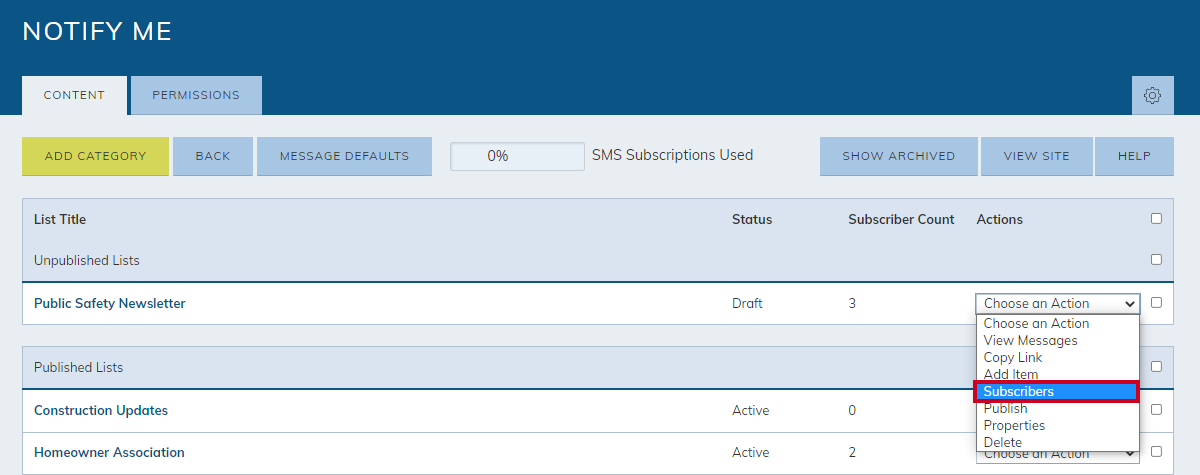
Task: Select Properties from the action list
Action: click(1058, 425)
